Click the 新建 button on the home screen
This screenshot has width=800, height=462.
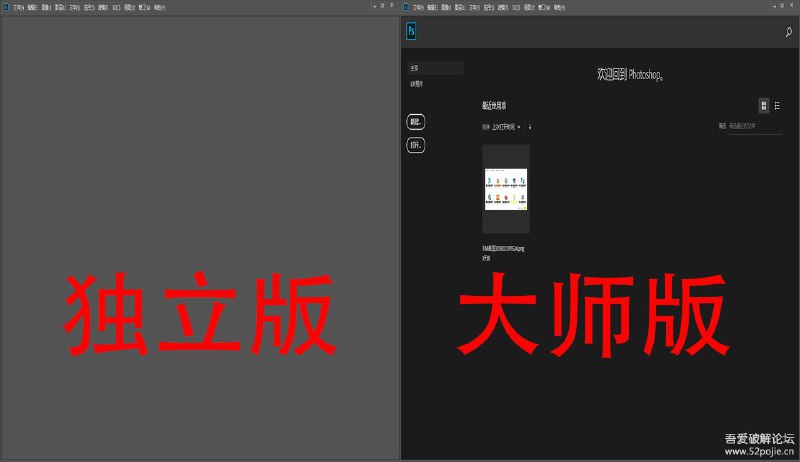416,122
